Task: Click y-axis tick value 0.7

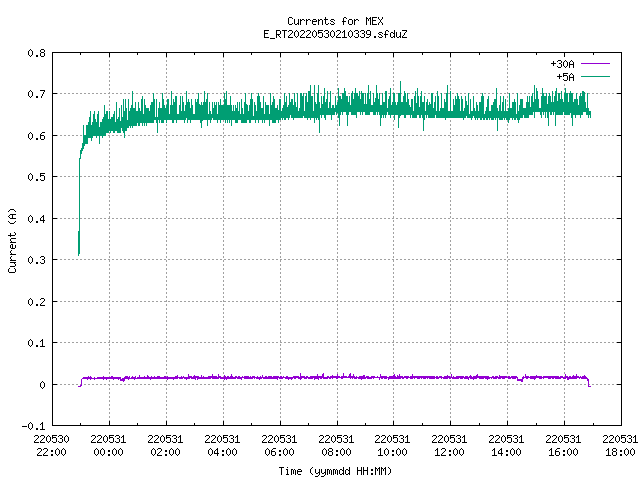Action: click(36, 94)
